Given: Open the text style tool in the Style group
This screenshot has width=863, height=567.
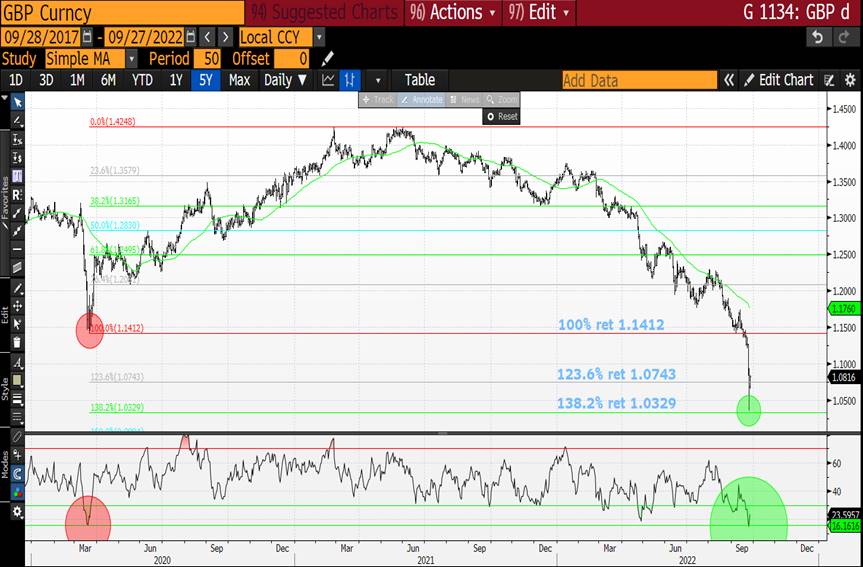Looking at the screenshot, I should [18, 363].
